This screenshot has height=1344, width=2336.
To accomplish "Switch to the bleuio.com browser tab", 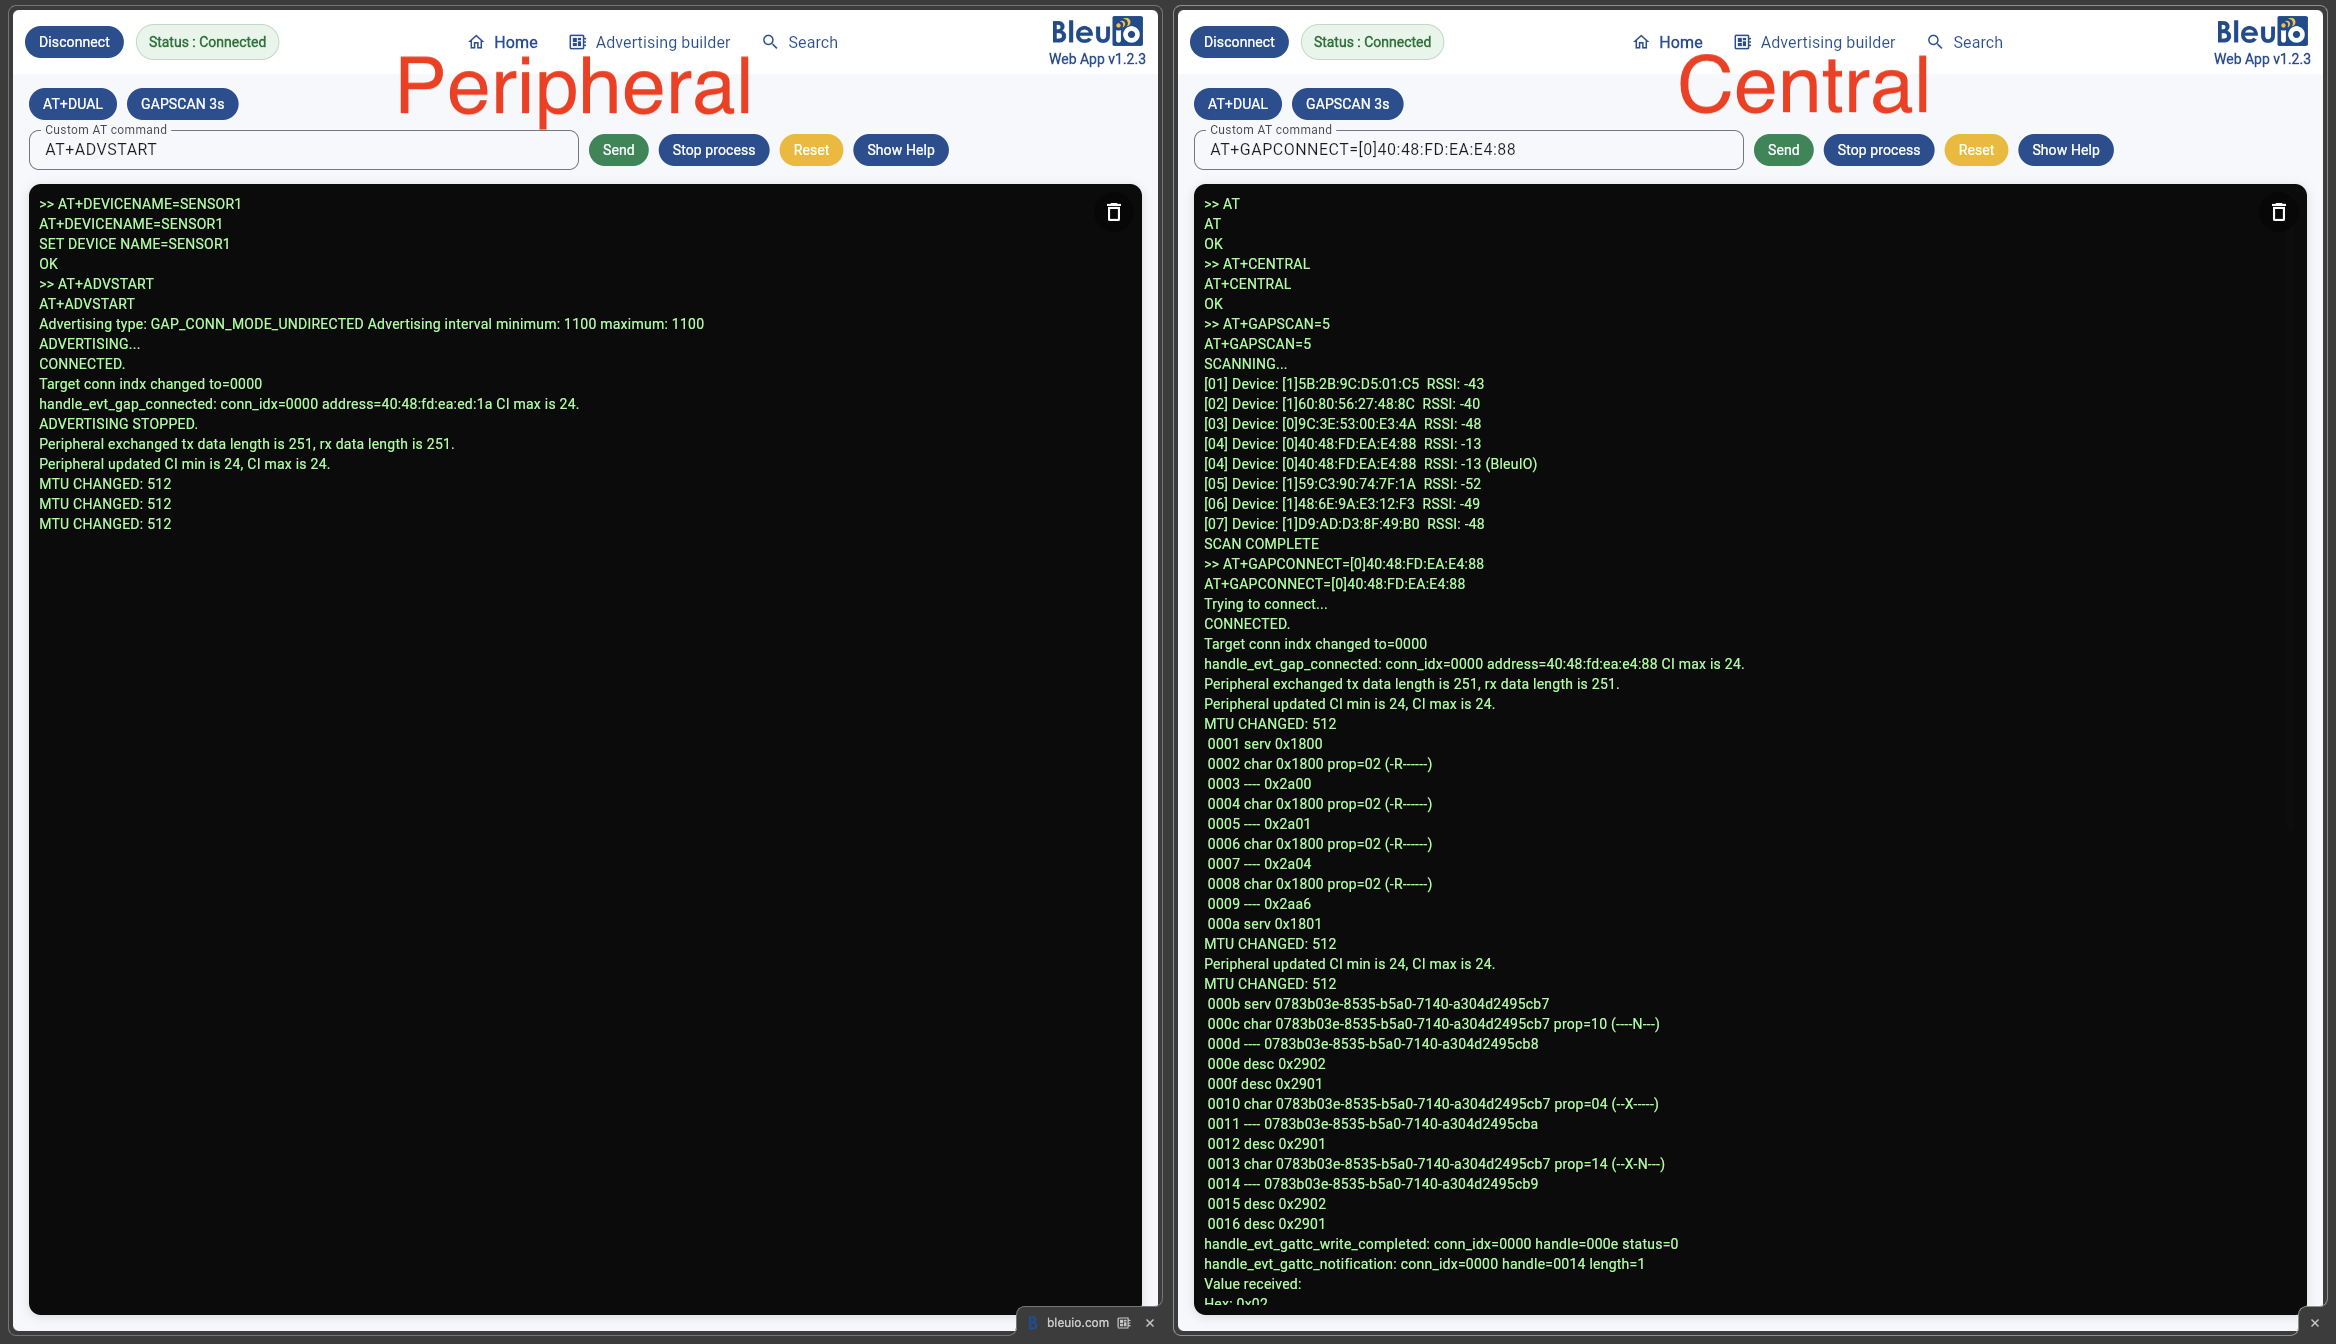I will (x=1077, y=1322).
